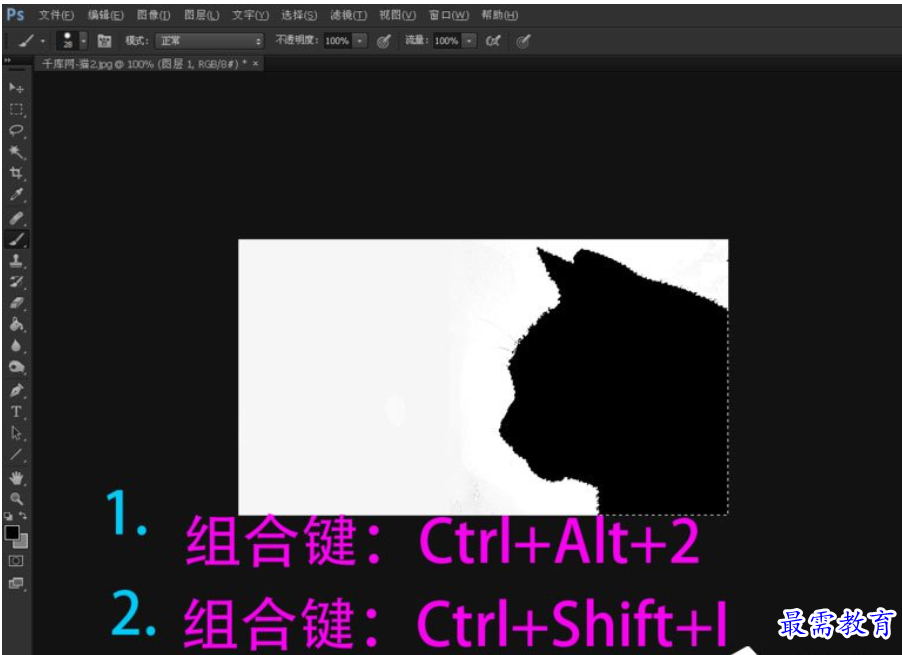Select the Path Selection tool

coord(16,433)
